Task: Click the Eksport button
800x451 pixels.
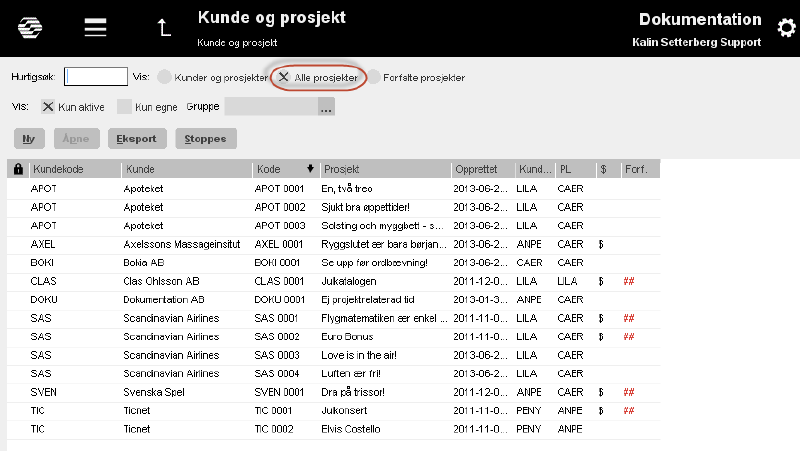Action: click(137, 139)
